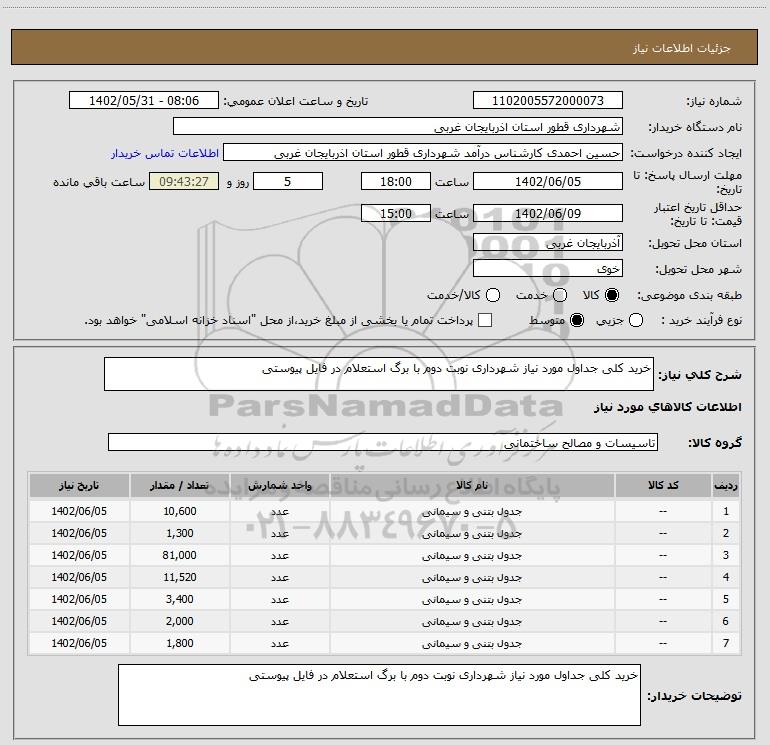Click the response deadline date 1402/06/05 field
Image resolution: width=770 pixels, height=745 pixels.
[548, 181]
